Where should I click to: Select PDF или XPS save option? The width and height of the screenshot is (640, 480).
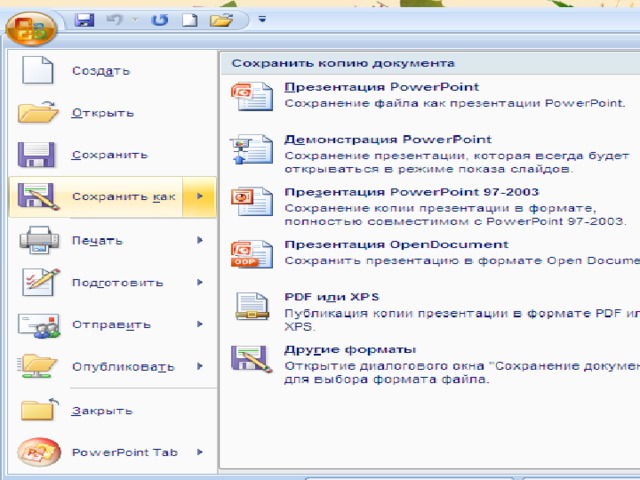[430, 311]
